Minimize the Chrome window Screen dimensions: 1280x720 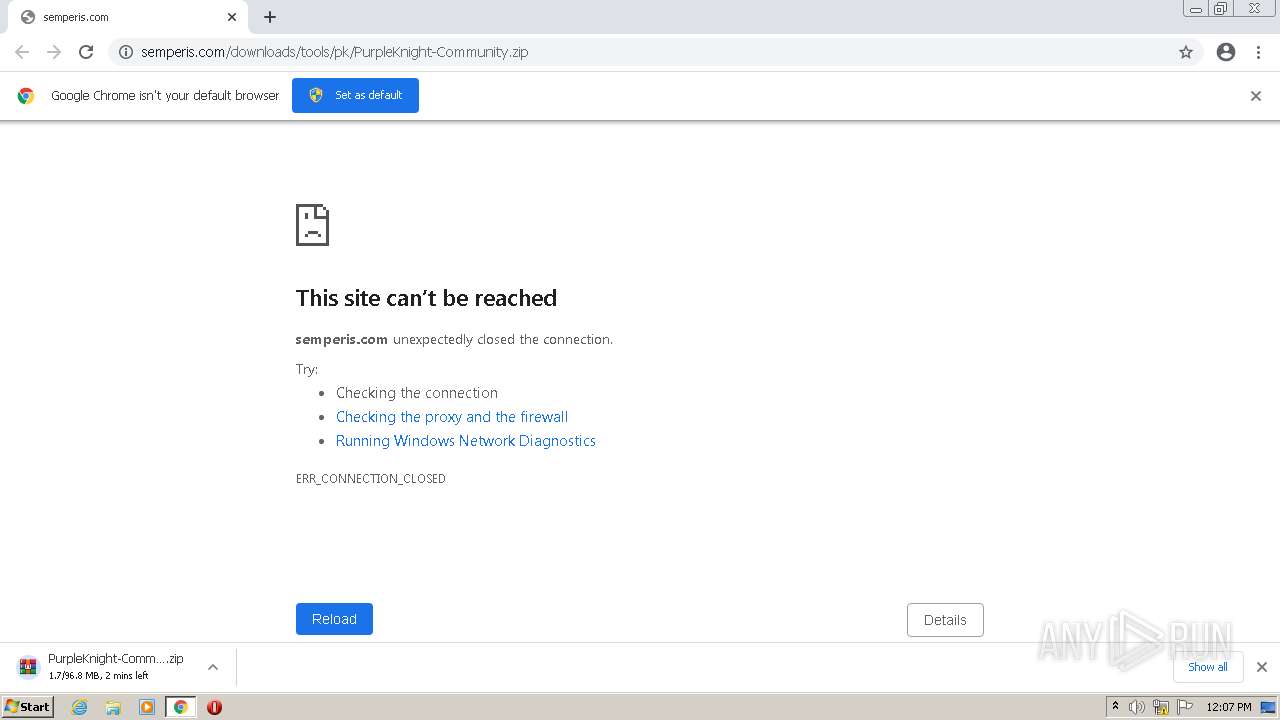click(x=1196, y=9)
